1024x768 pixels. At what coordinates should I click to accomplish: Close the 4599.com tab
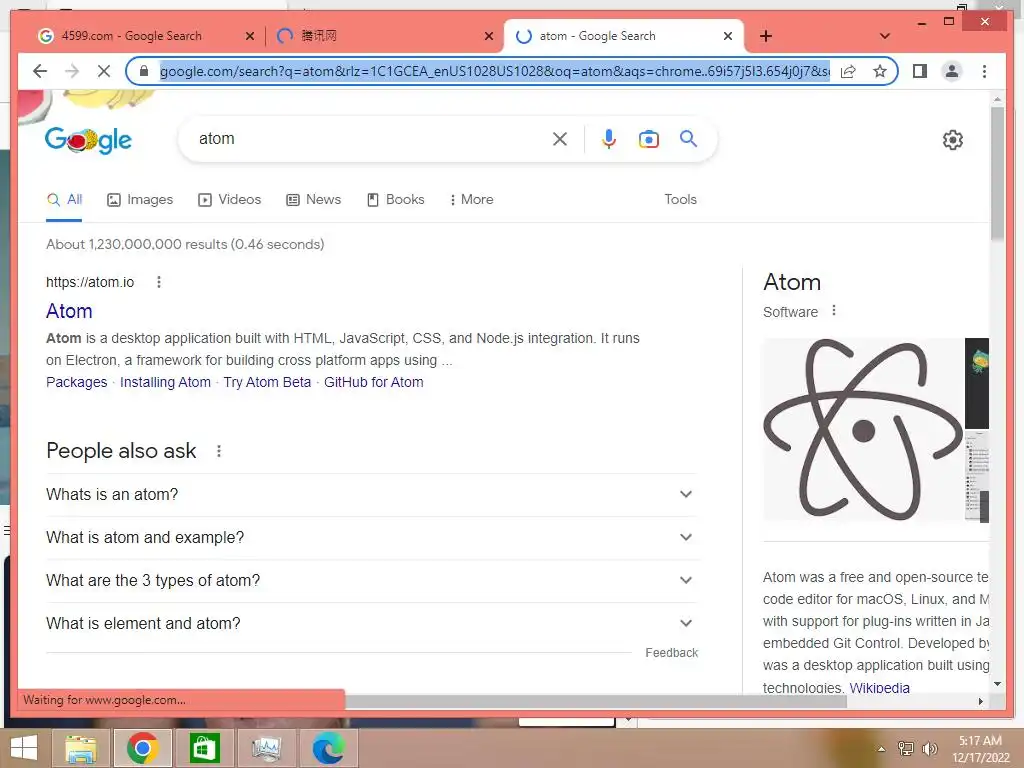click(x=249, y=36)
